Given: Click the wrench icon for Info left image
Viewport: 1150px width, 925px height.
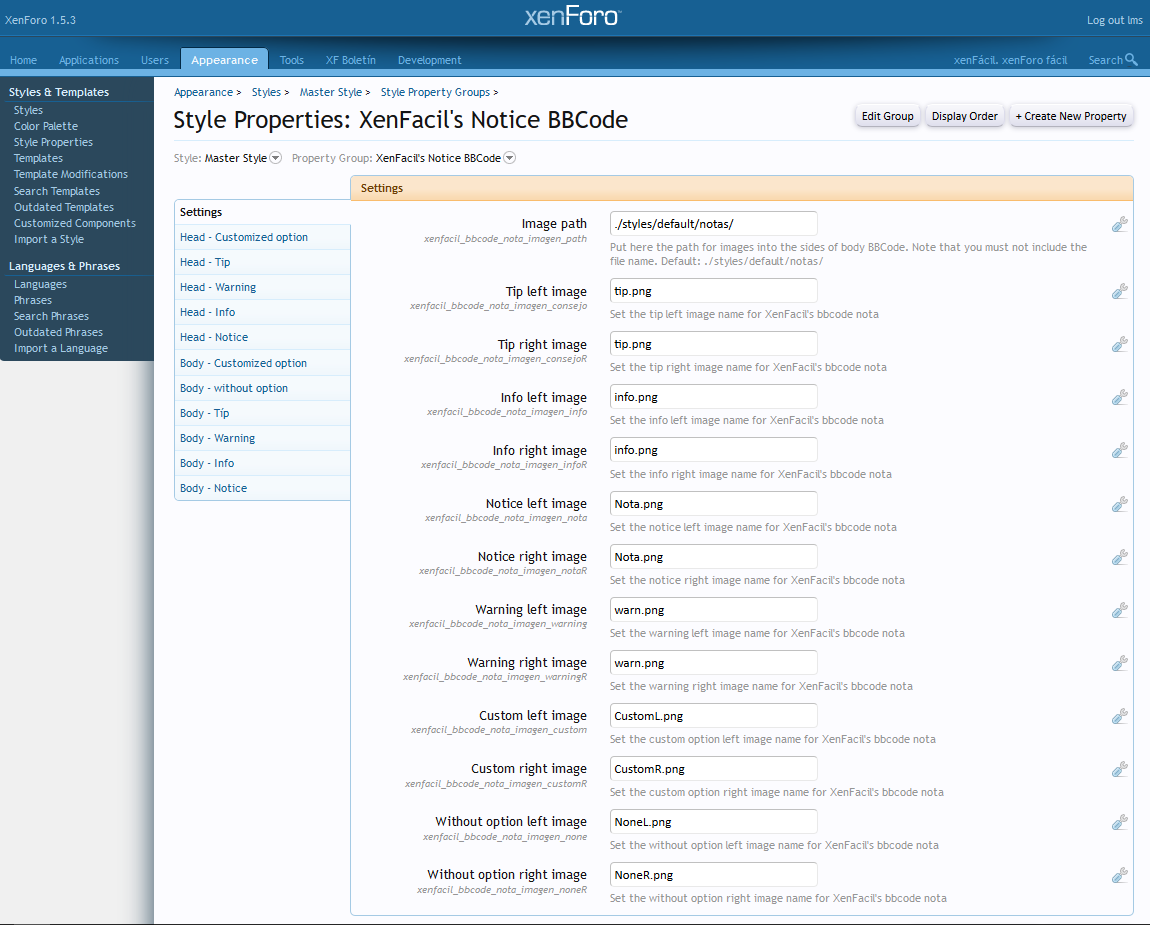Looking at the screenshot, I should (1119, 398).
